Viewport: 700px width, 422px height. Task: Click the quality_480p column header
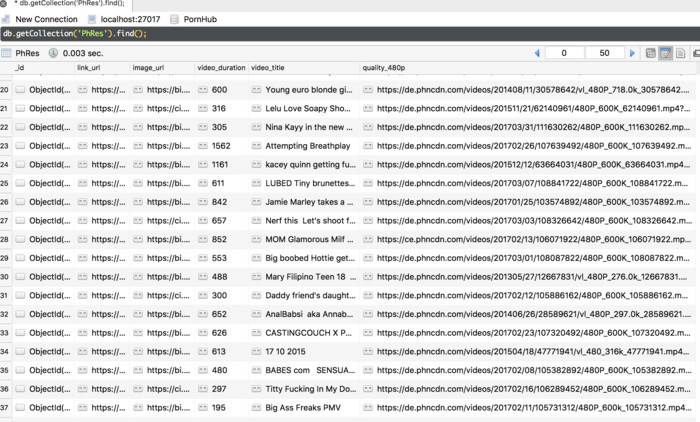pos(383,68)
